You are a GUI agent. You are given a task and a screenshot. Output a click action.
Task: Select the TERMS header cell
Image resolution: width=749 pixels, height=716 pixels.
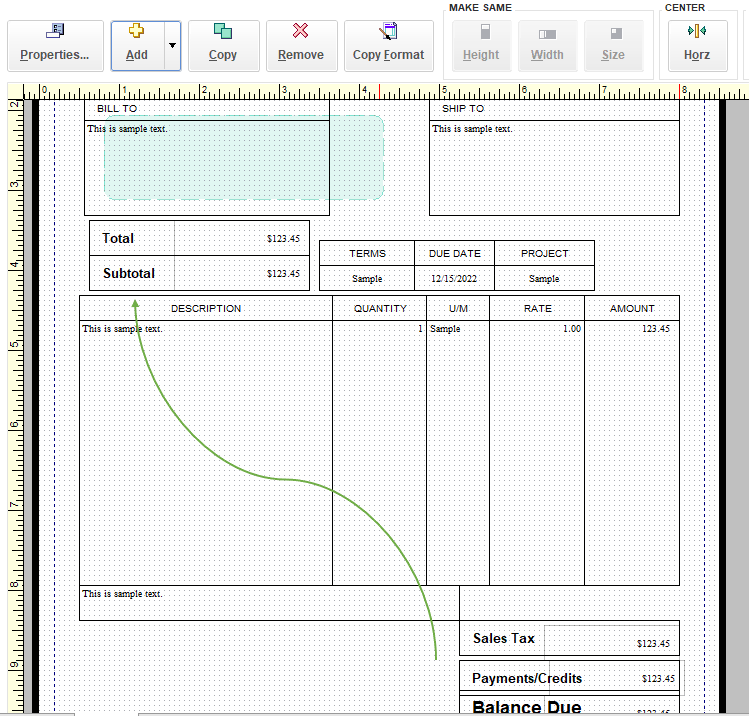point(367,254)
